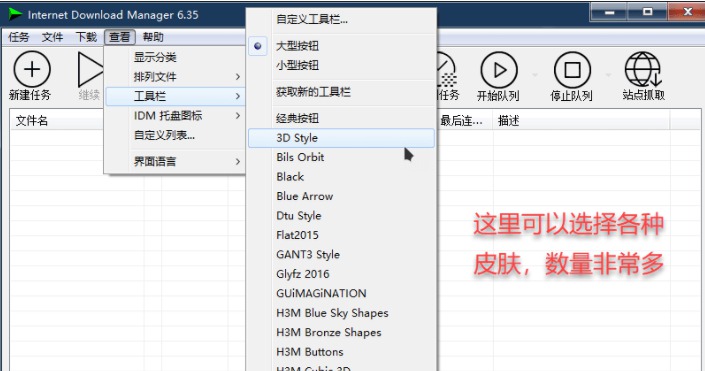Open the 任务 menu
Viewport: 705px width, 371px height.
pos(18,37)
